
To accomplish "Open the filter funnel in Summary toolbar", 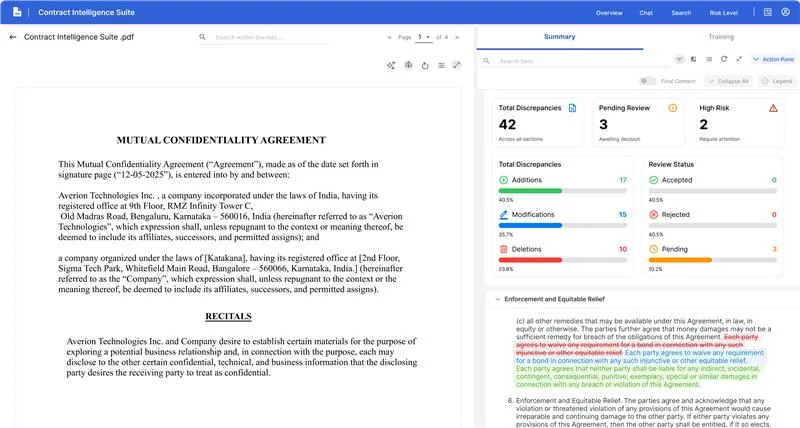I will (679, 60).
